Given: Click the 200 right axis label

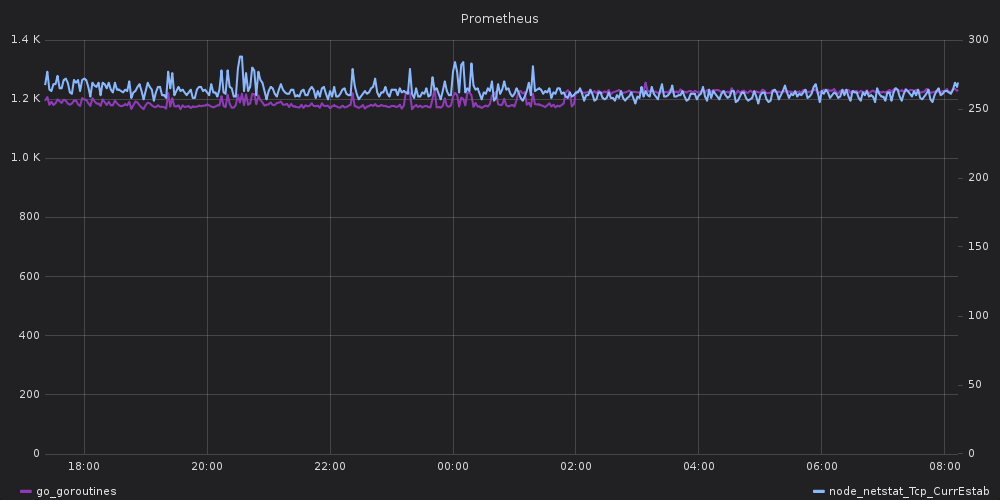Looking at the screenshot, I should click(x=978, y=177).
